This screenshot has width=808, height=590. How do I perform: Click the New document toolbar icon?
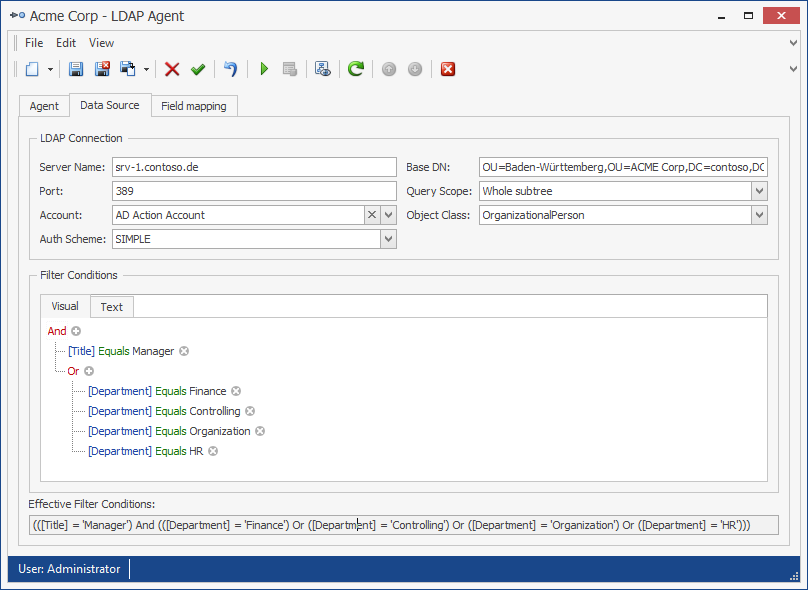[x=32, y=69]
